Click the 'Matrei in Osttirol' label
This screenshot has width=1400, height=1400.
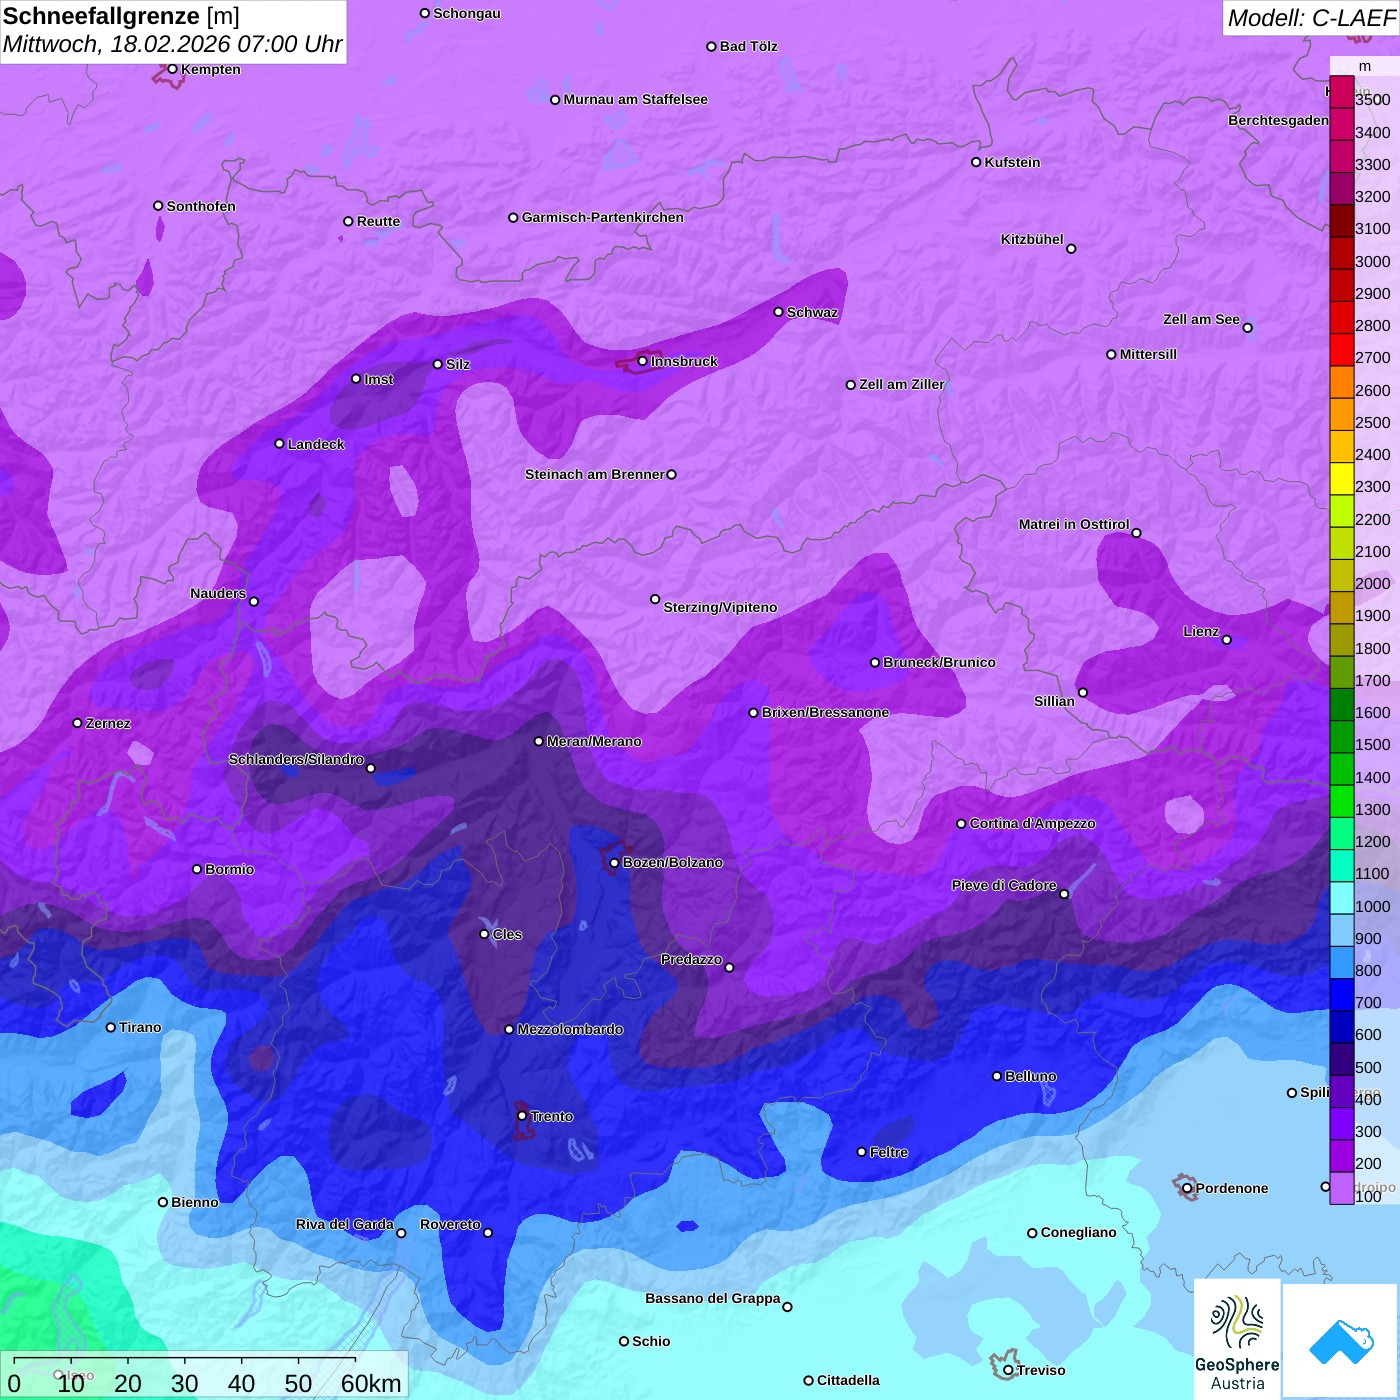(1074, 524)
